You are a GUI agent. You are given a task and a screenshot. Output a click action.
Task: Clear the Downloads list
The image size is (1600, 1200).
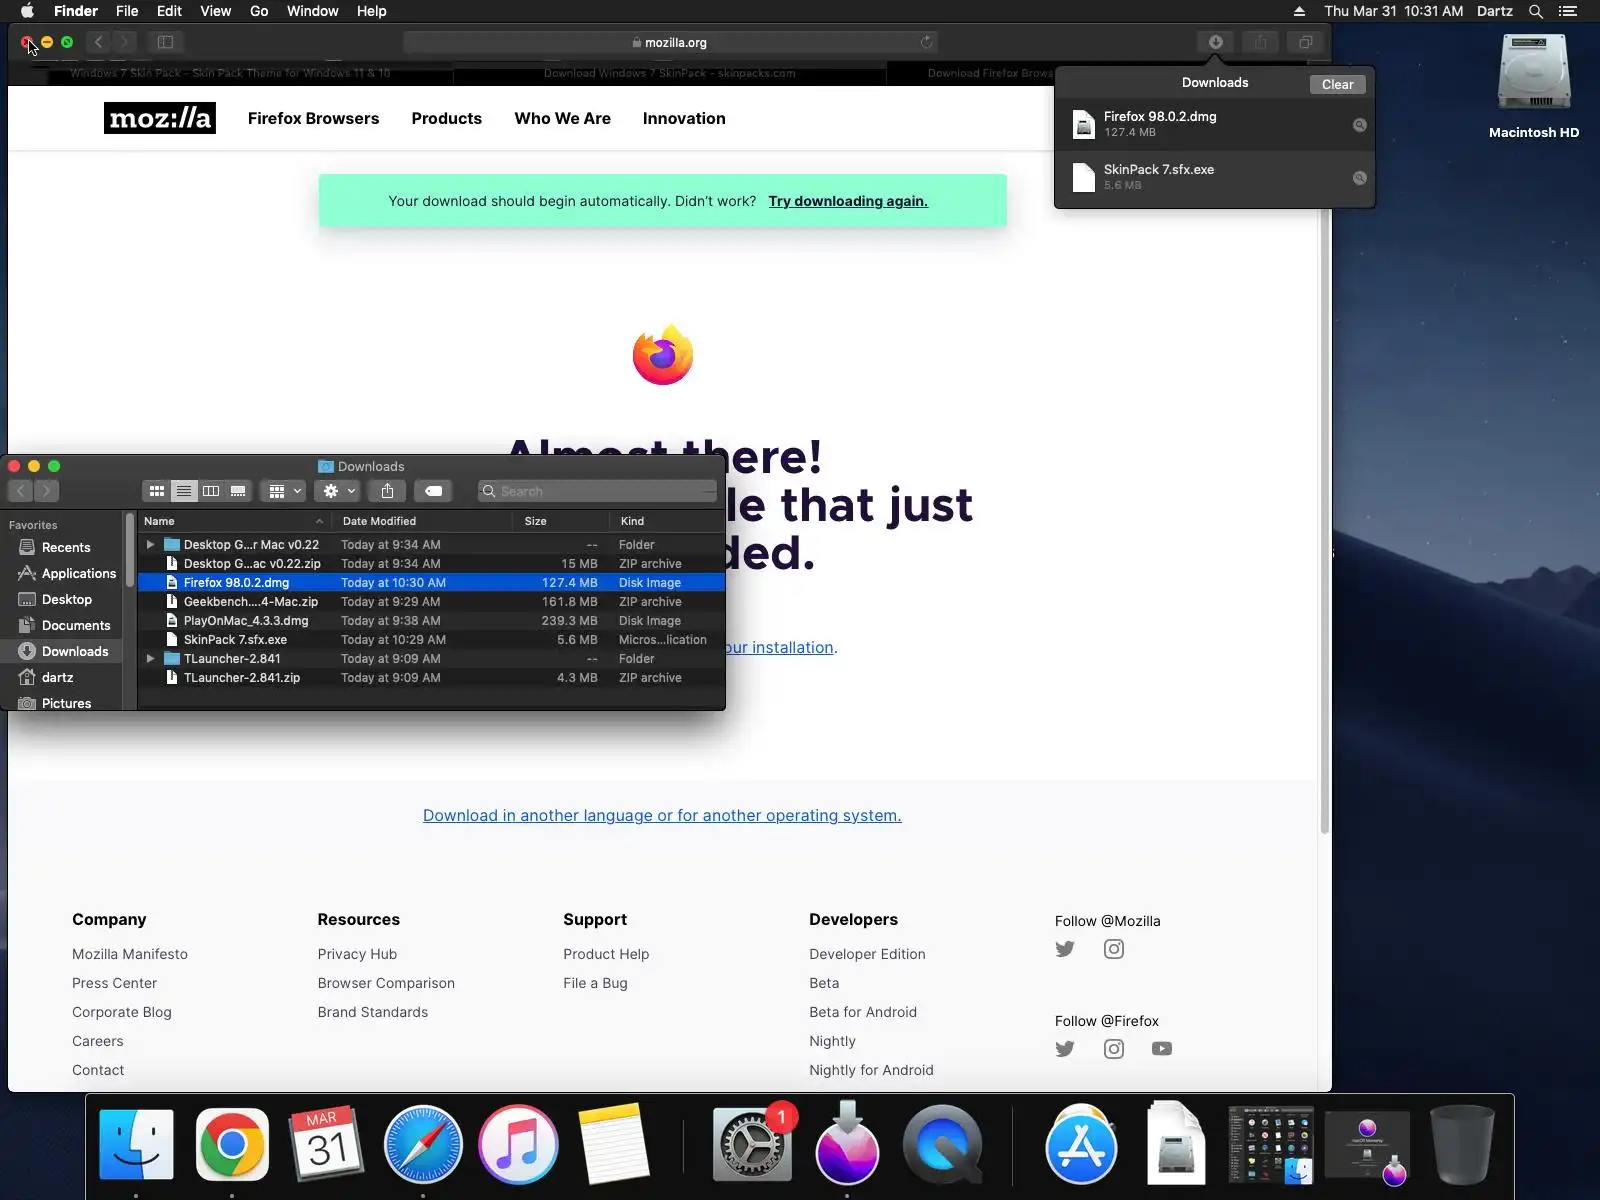tap(1337, 84)
